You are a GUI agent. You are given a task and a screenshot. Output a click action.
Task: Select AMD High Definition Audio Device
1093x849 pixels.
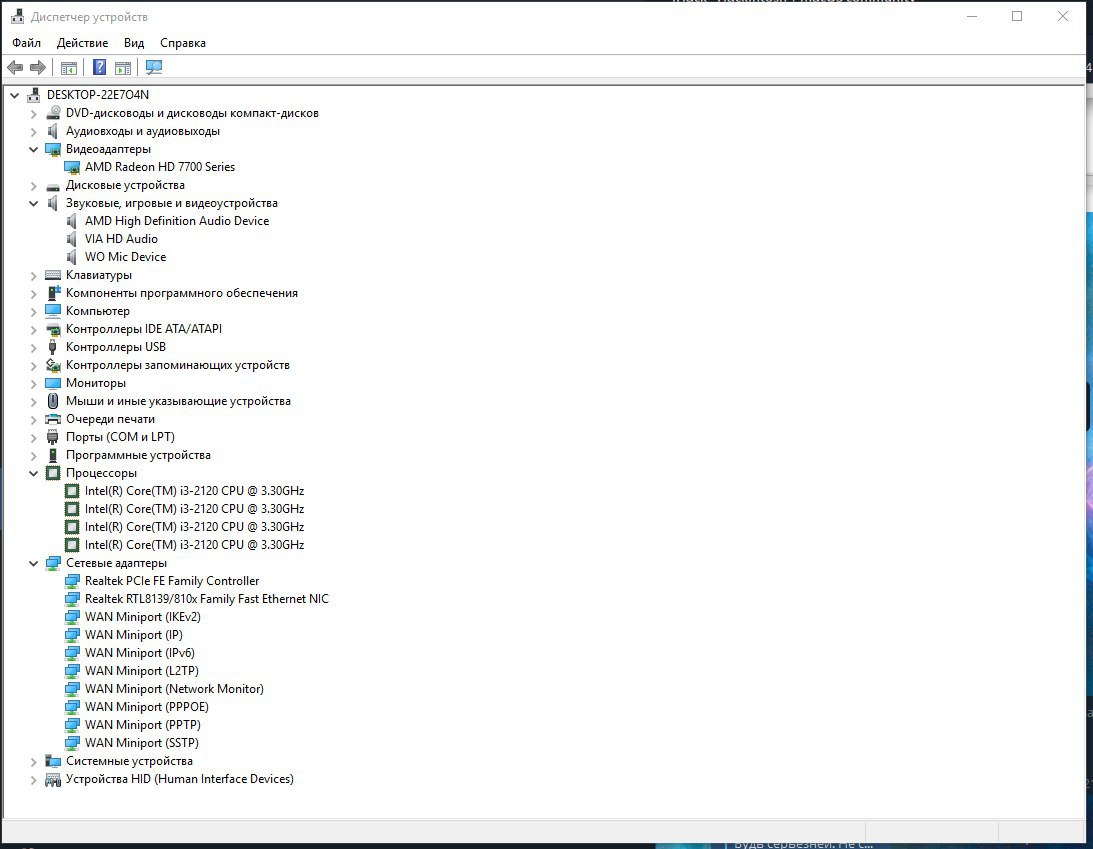coord(177,221)
